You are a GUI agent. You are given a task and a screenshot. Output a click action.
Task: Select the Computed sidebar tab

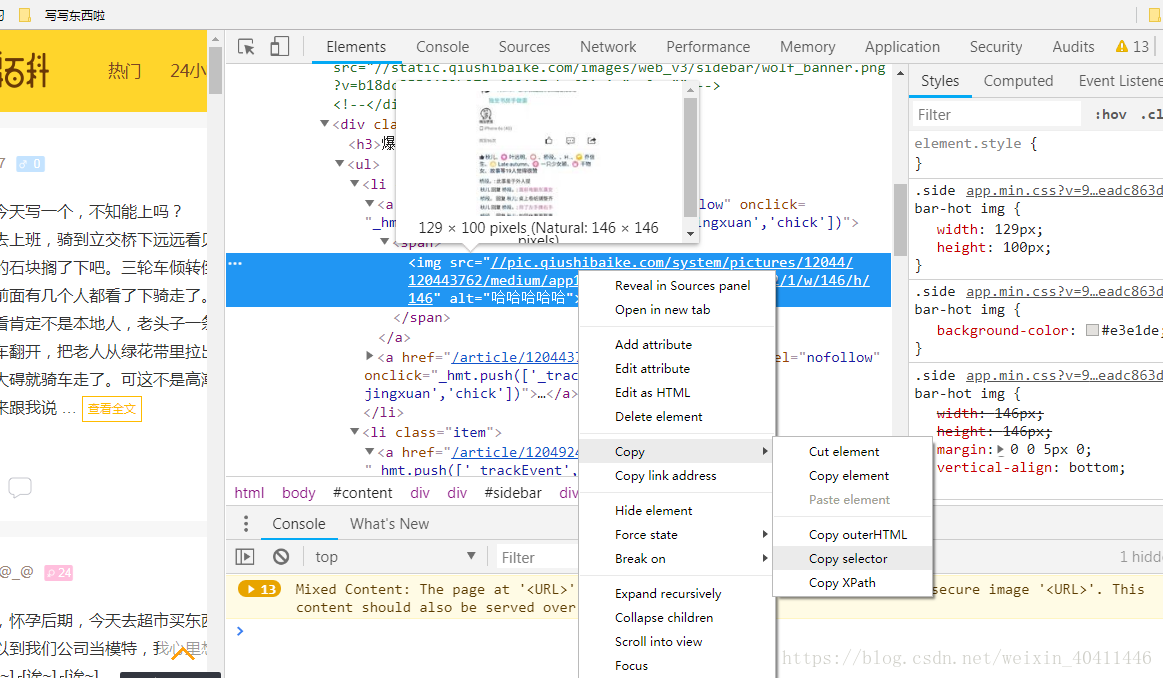coord(1018,81)
